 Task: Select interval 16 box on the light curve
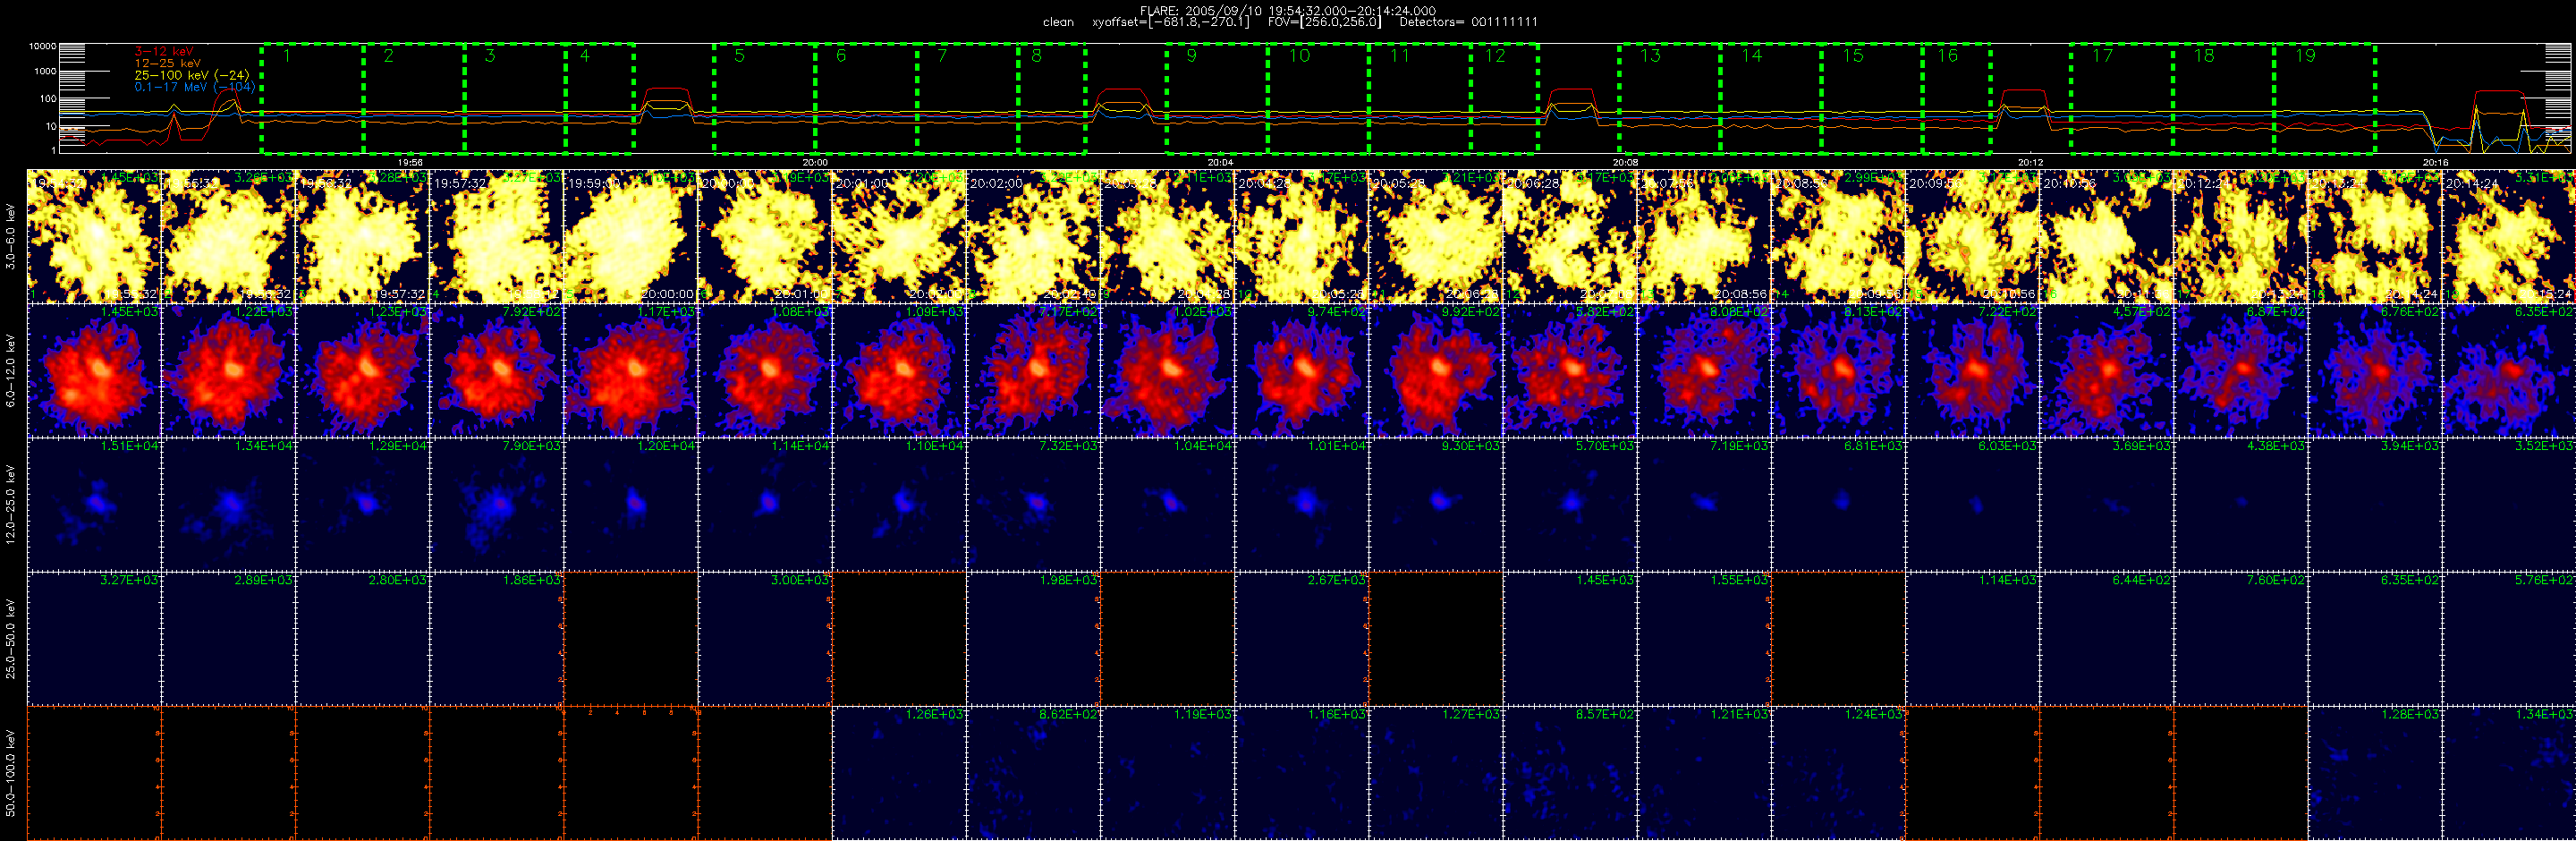pos(1957,98)
